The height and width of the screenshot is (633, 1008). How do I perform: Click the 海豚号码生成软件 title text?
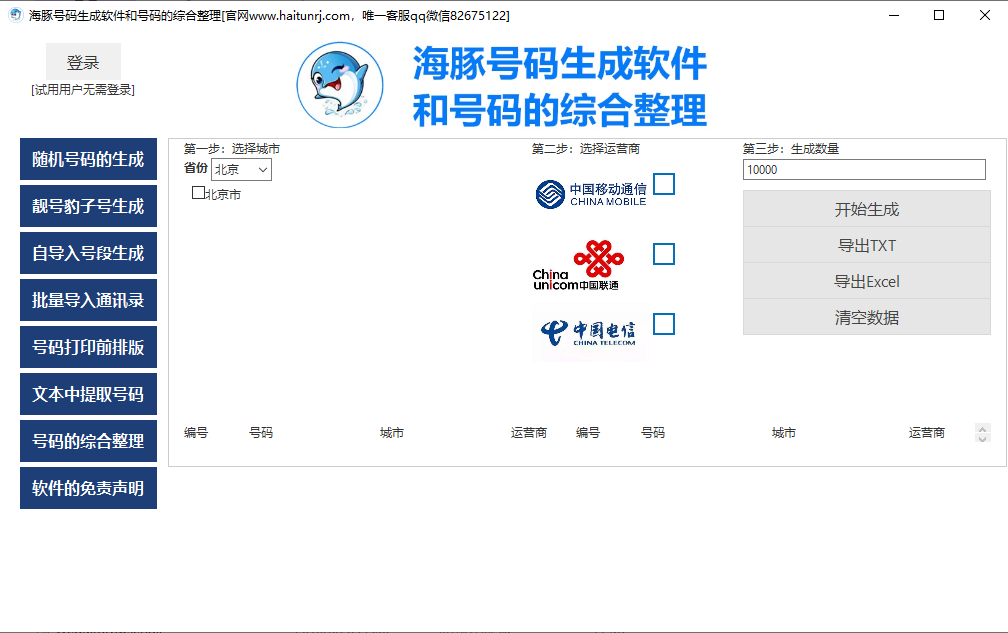559,64
